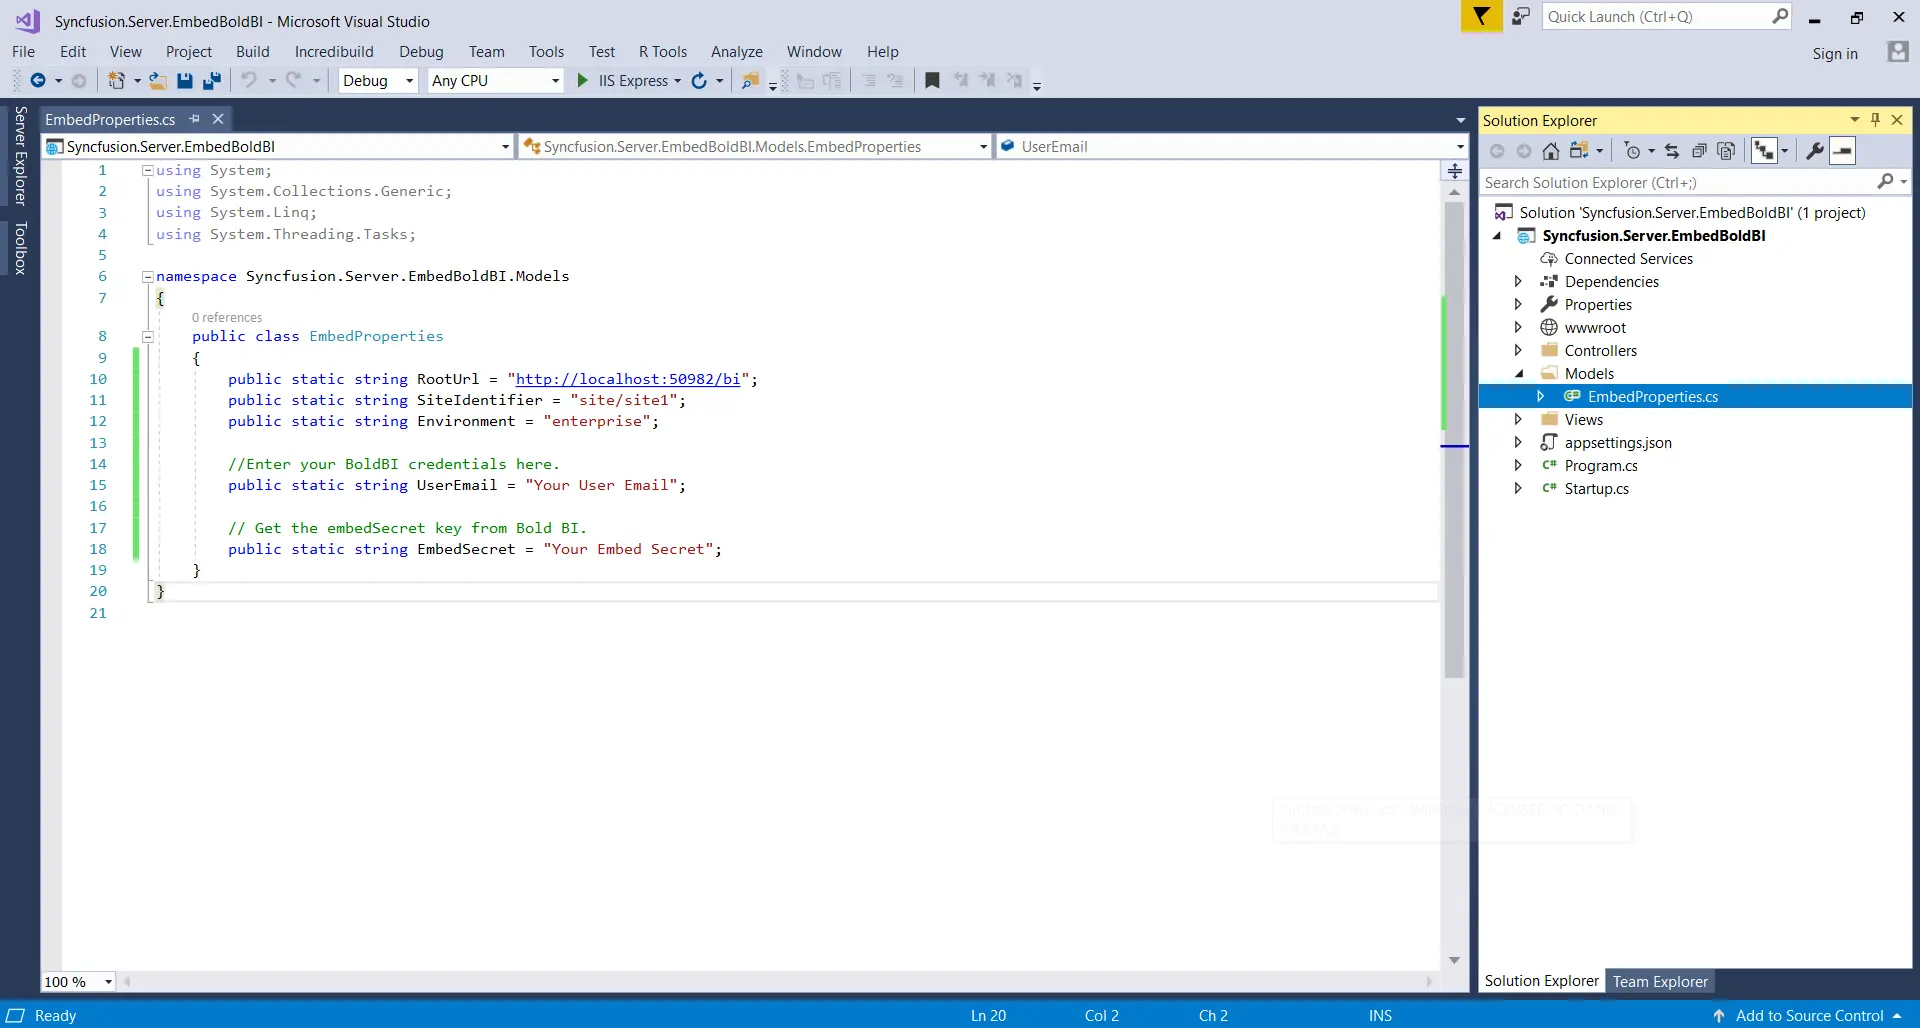
Task: Click the editor vertical scrollbar thumb
Action: click(1454, 440)
